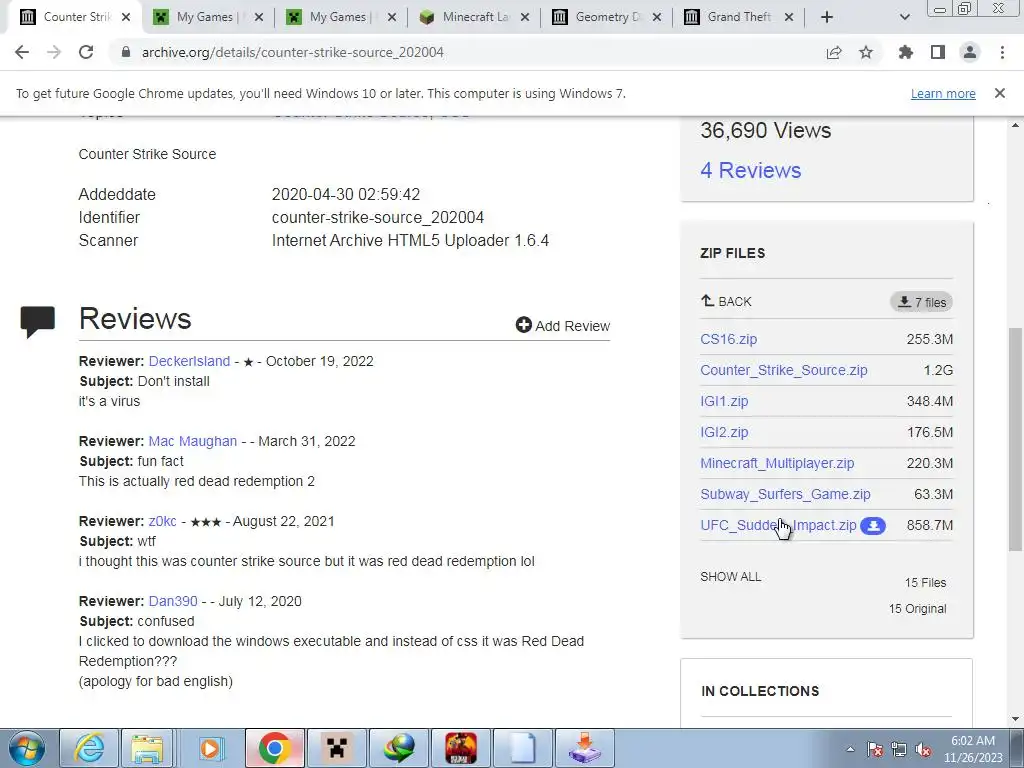Reload the archive.org page
Viewport: 1024px width, 768px height.
[x=86, y=52]
